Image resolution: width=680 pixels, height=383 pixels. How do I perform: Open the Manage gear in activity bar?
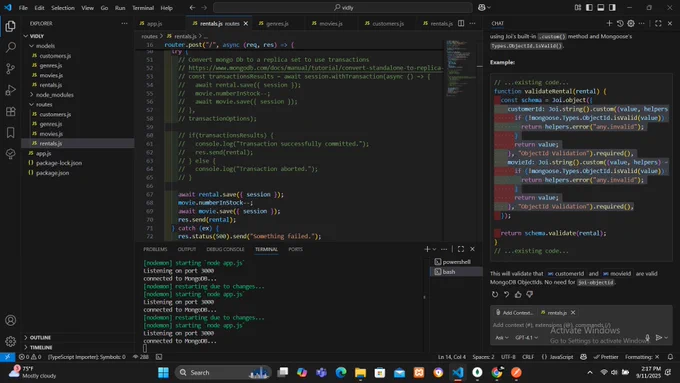[10, 341]
